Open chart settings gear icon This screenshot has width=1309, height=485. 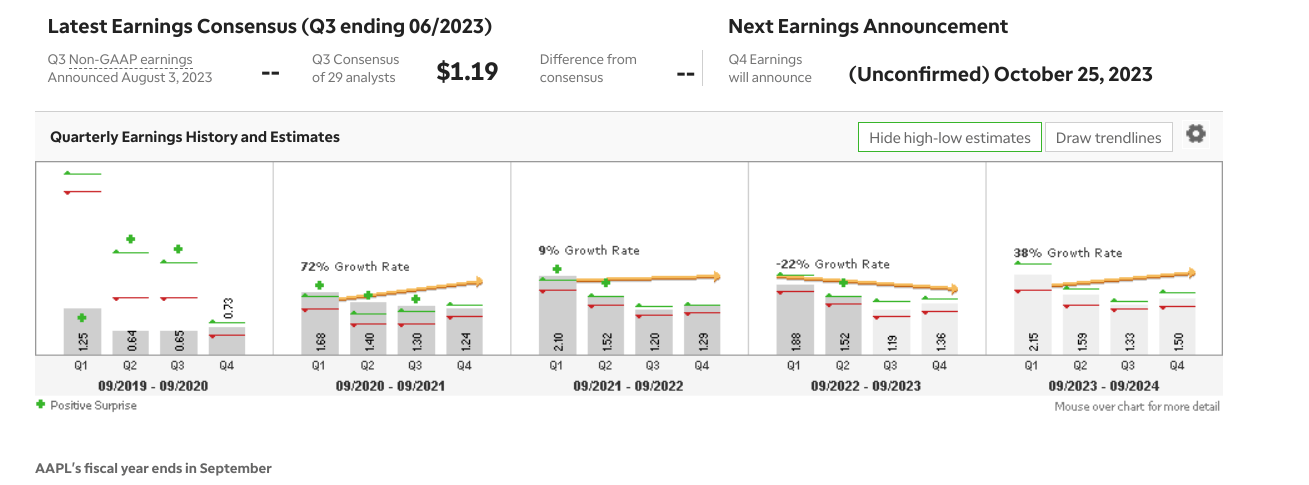click(1195, 135)
